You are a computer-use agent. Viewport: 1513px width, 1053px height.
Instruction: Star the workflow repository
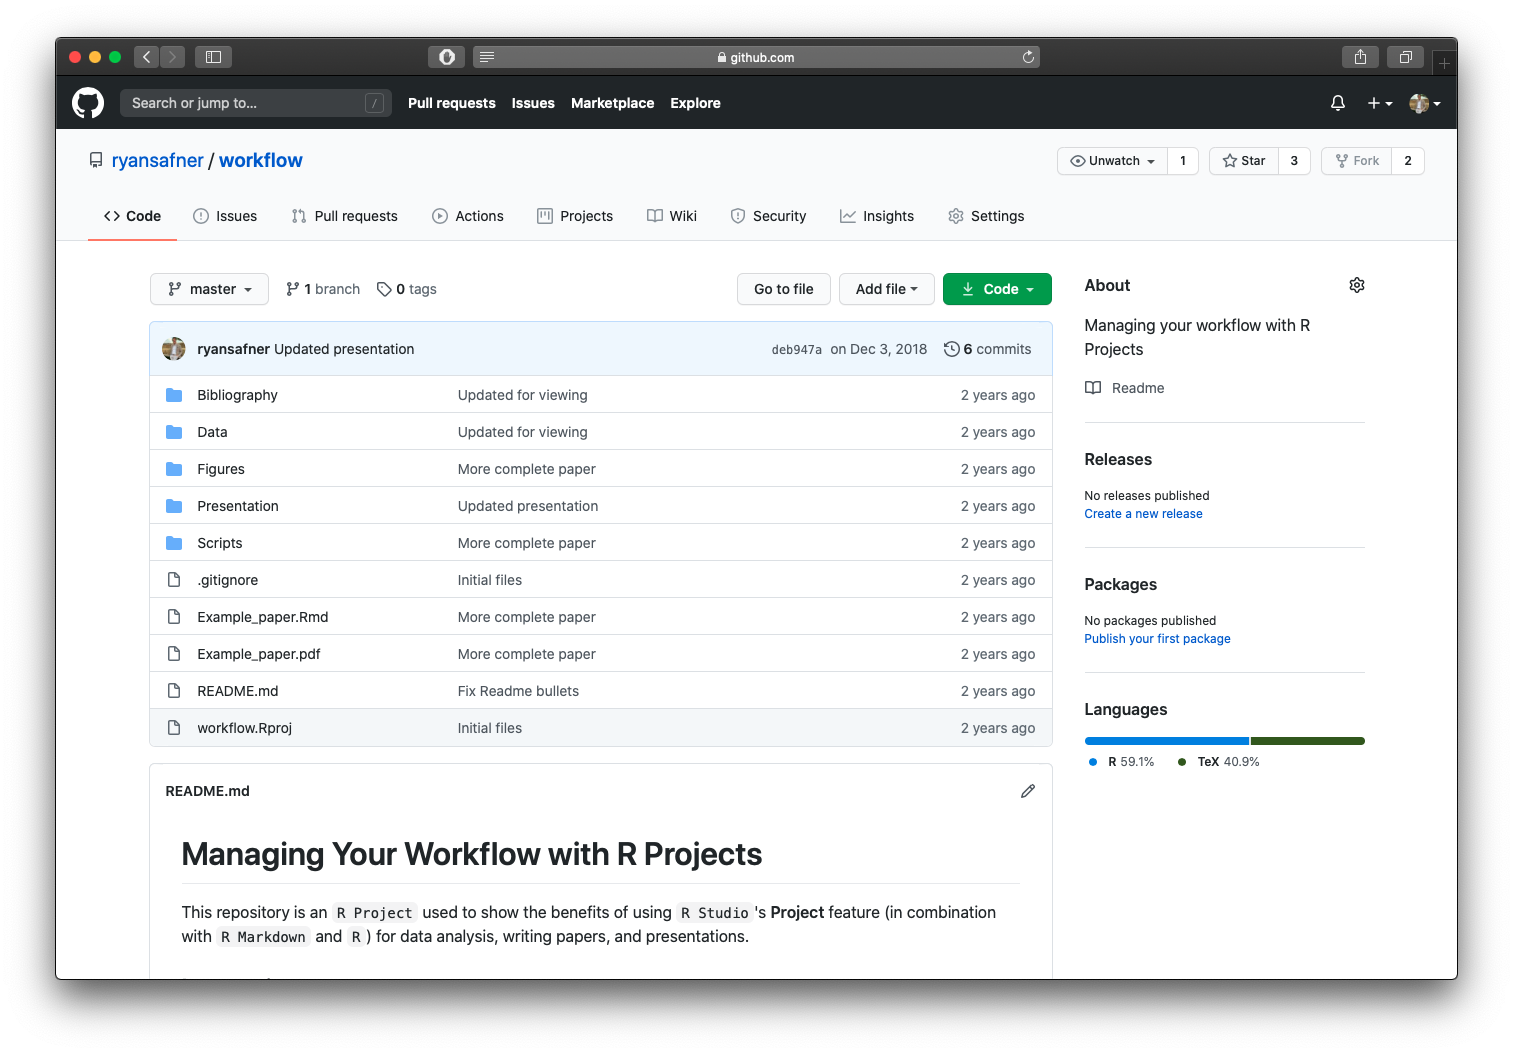1244,161
